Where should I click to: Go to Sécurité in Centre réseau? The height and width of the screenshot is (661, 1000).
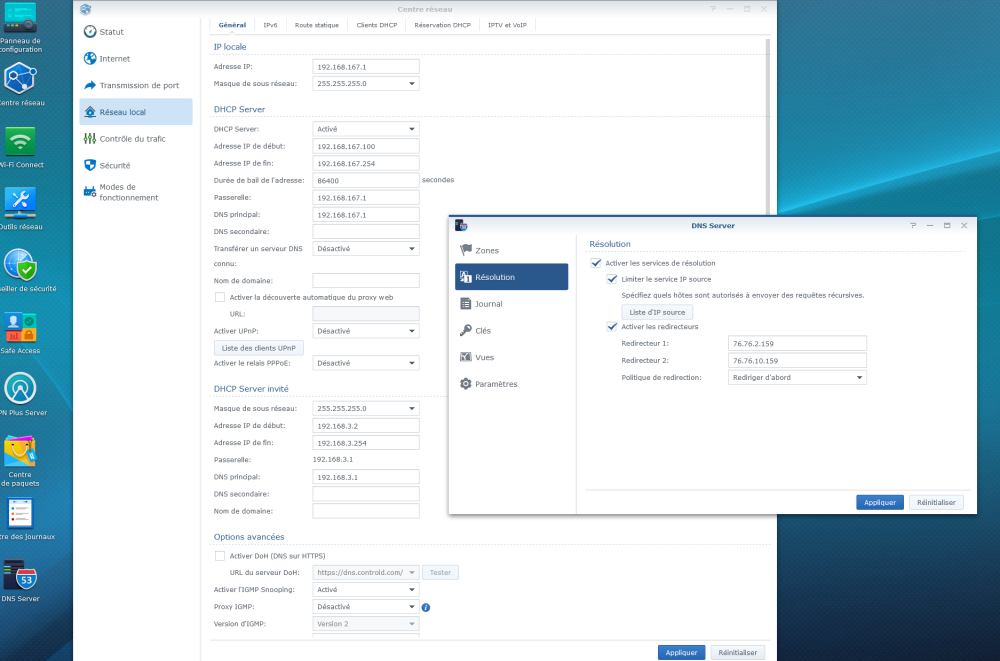point(114,165)
